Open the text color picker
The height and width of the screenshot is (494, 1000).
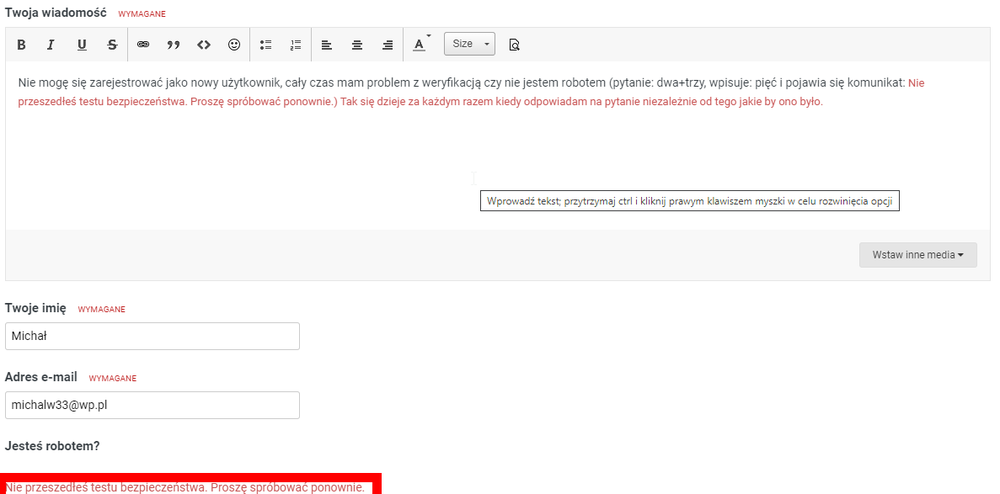(420, 45)
